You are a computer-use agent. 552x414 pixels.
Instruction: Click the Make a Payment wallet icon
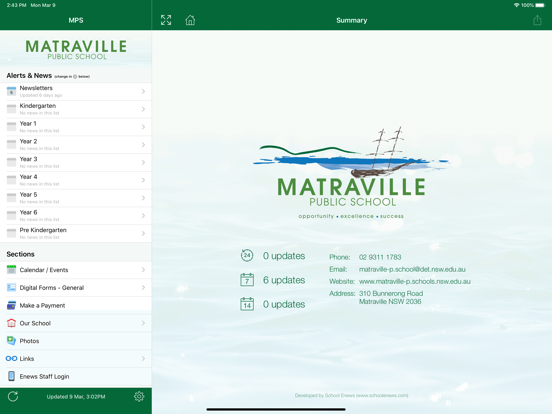(11, 305)
